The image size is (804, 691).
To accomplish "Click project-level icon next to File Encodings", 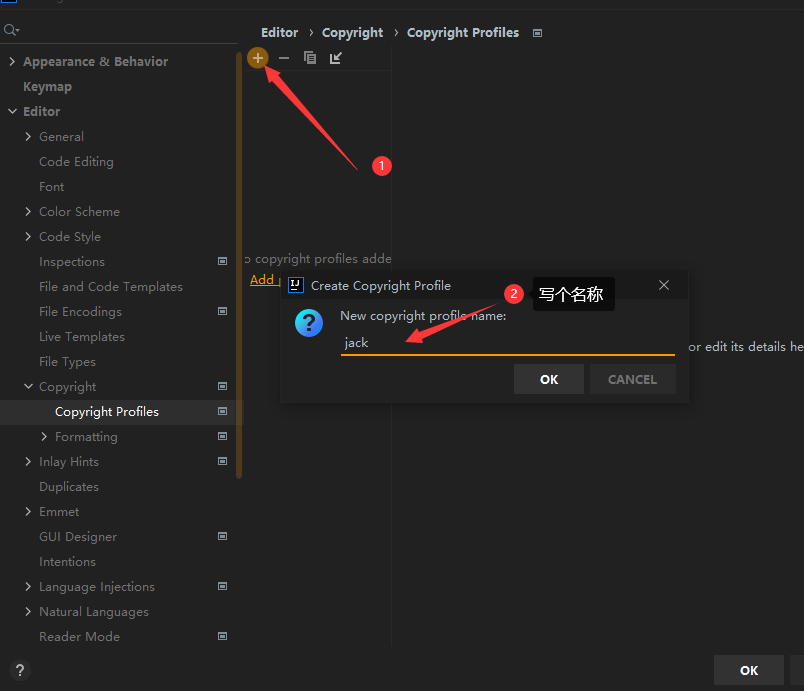I will [x=223, y=311].
